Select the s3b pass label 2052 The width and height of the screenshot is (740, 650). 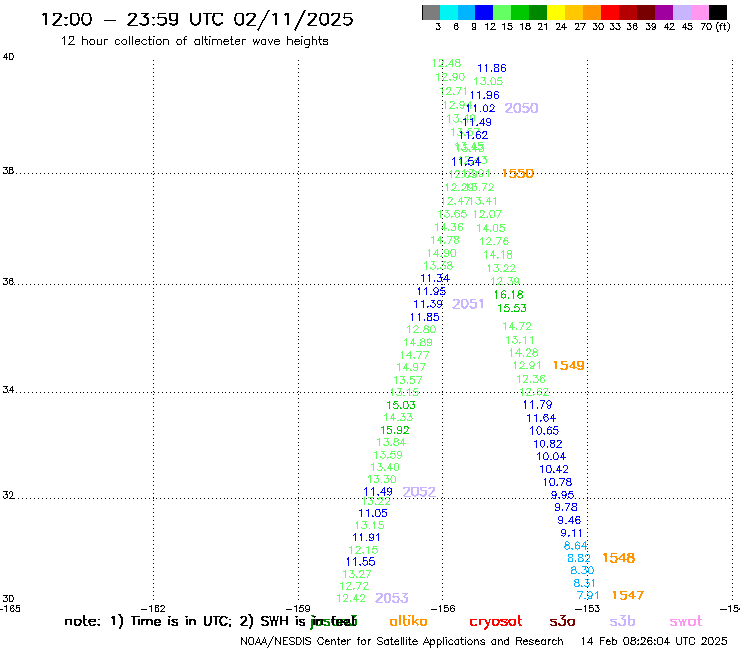tap(419, 492)
